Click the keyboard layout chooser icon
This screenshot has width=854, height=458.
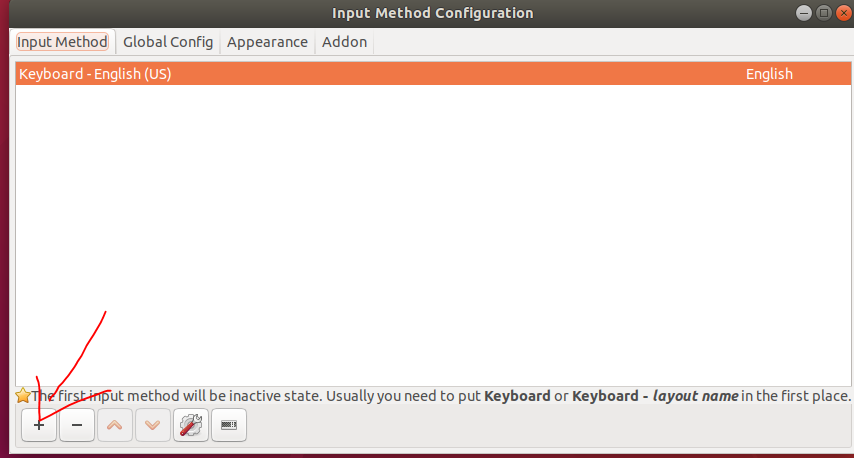(228, 425)
